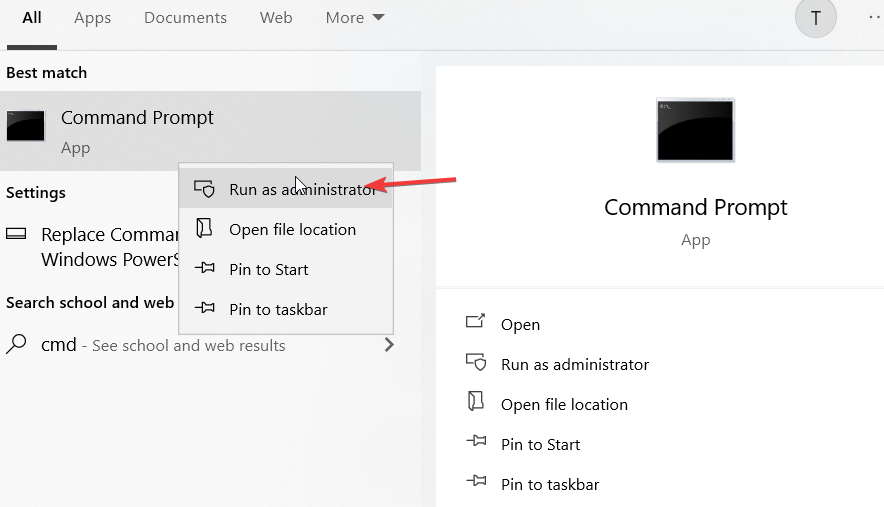
Task: Click the settings icon beside Replace Command Prompt
Action: pos(16,233)
